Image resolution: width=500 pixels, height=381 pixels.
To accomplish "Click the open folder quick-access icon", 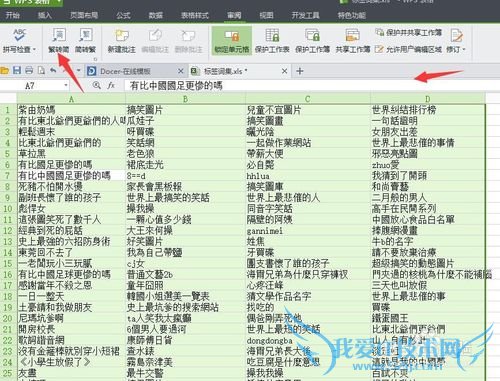I will [x=5, y=70].
